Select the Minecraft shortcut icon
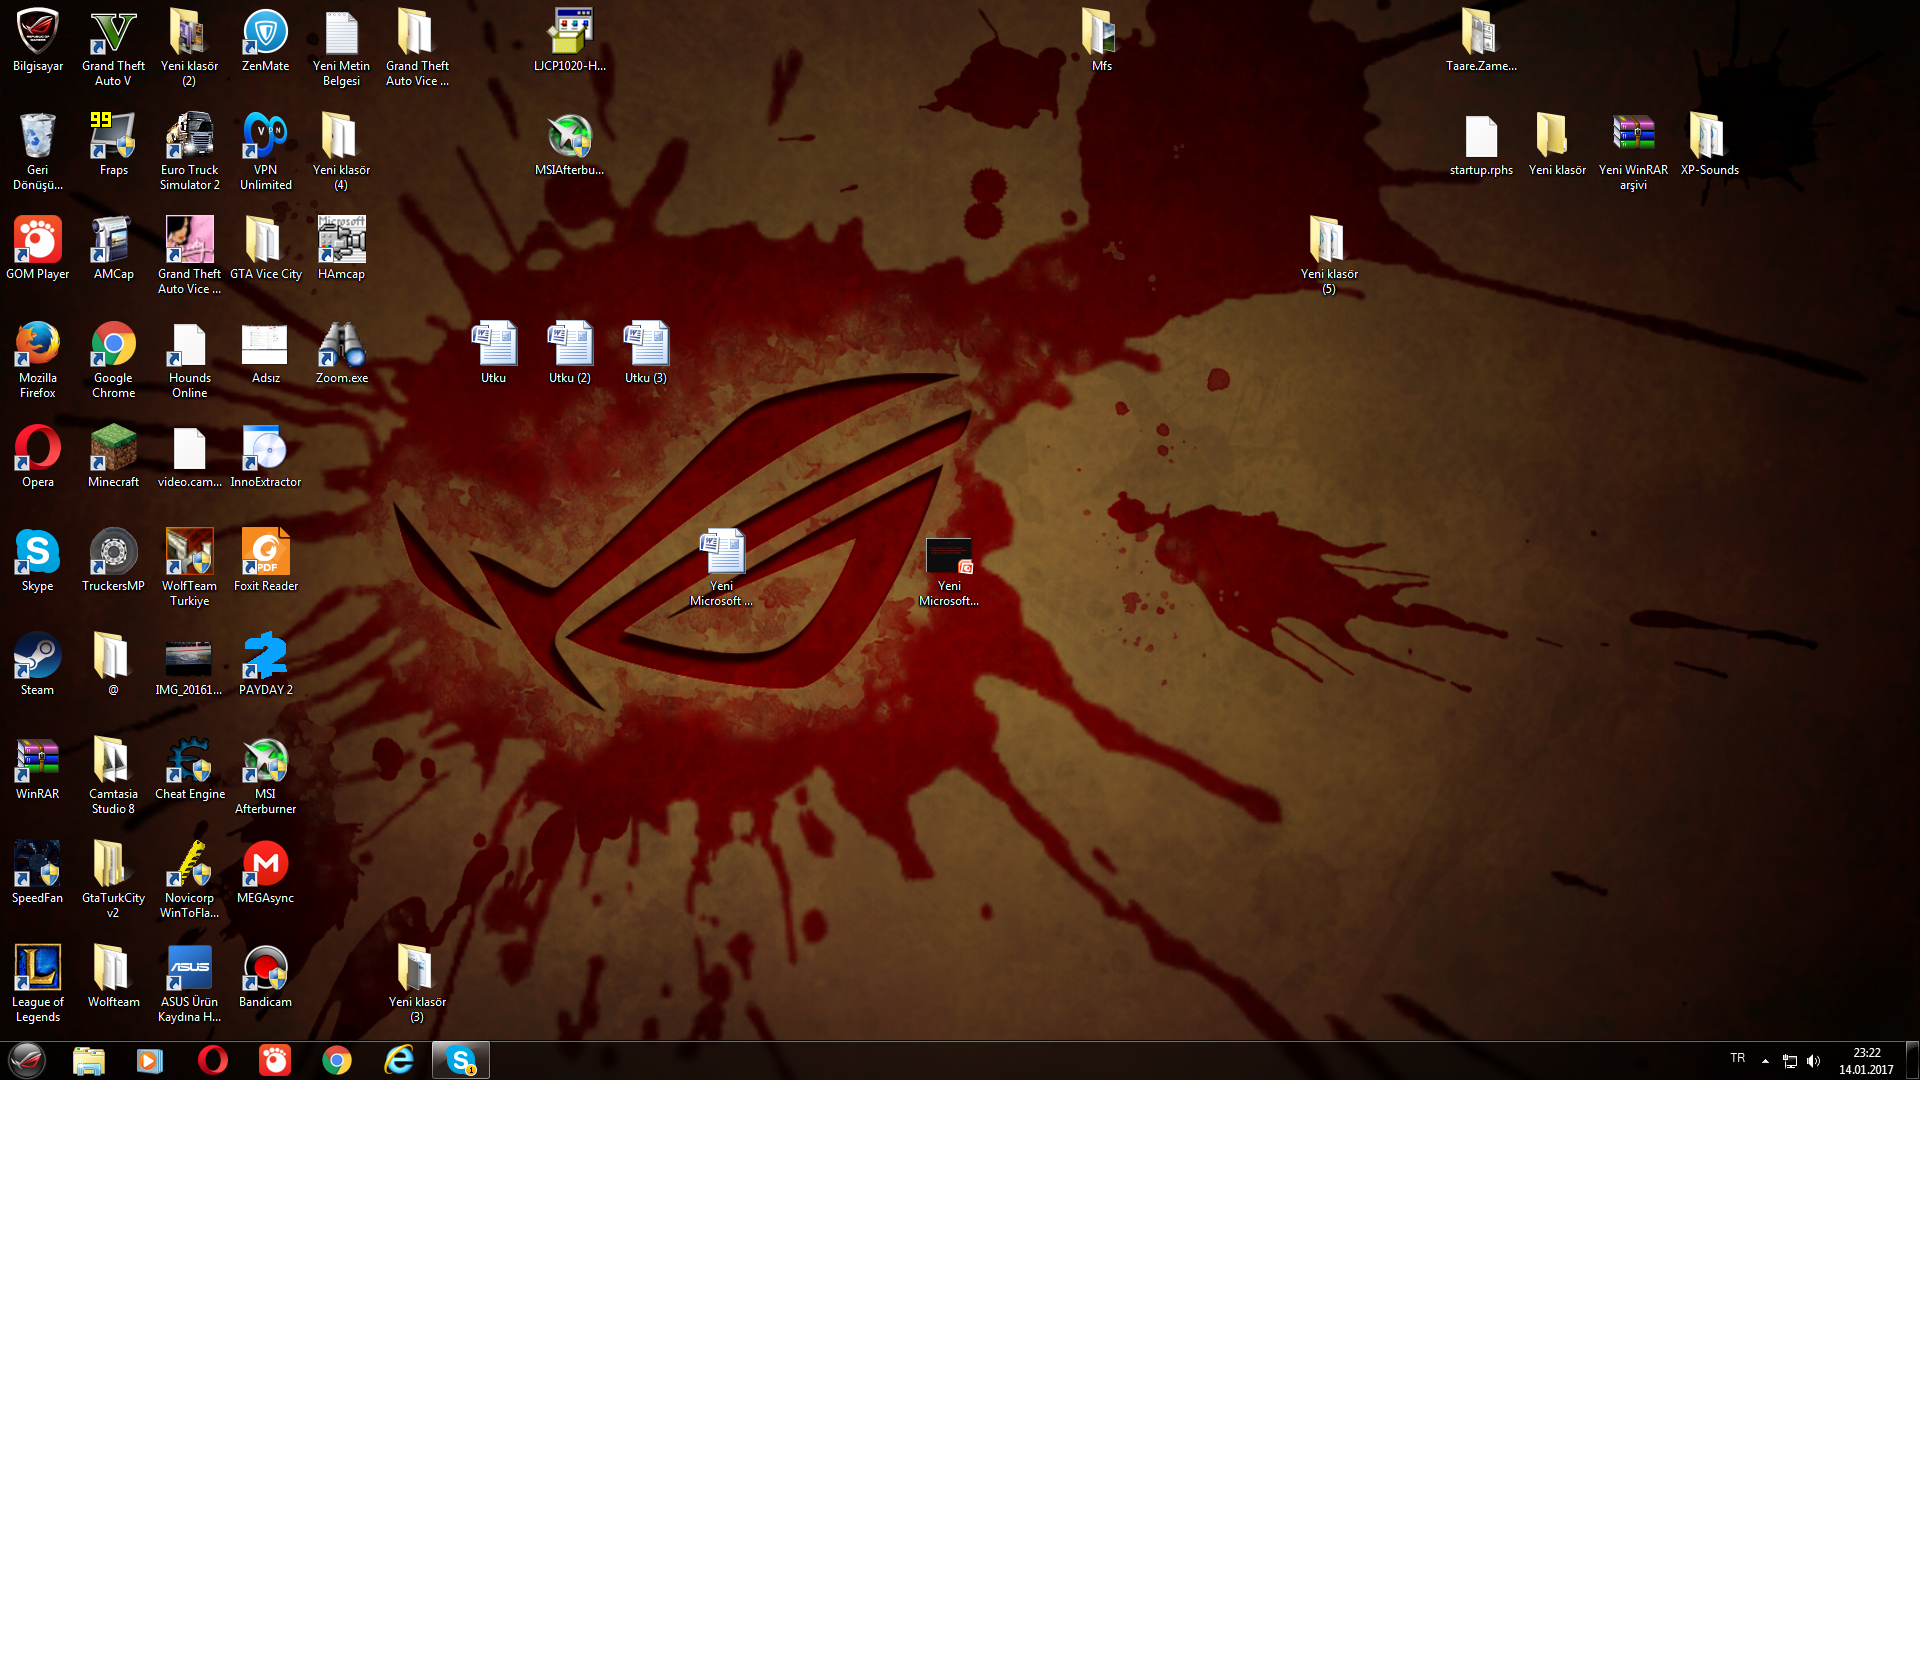The height and width of the screenshot is (1664, 1920). [113, 449]
